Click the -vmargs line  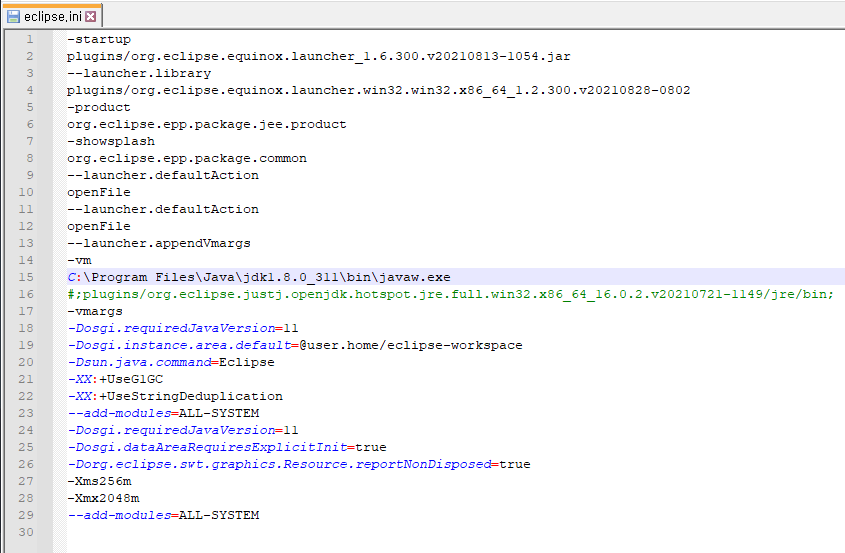tap(95, 311)
